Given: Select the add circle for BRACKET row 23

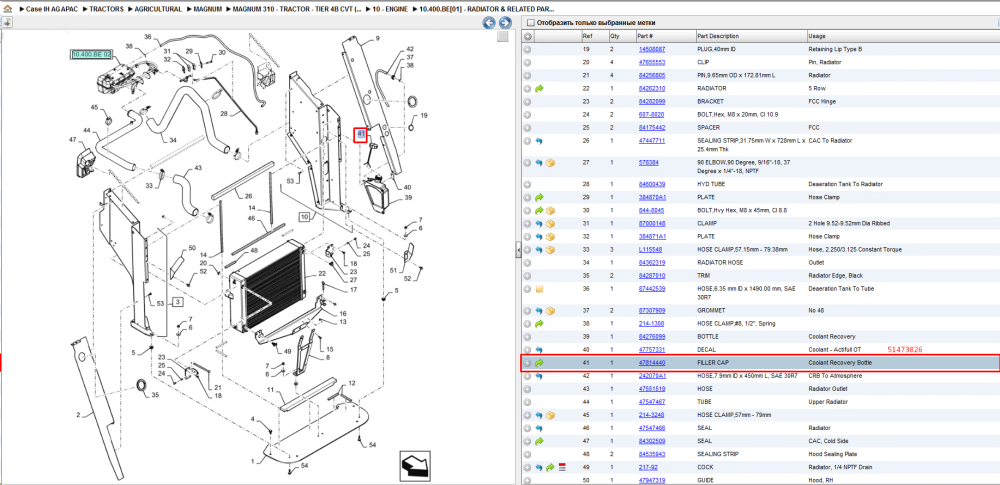Looking at the screenshot, I should tap(527, 101).
